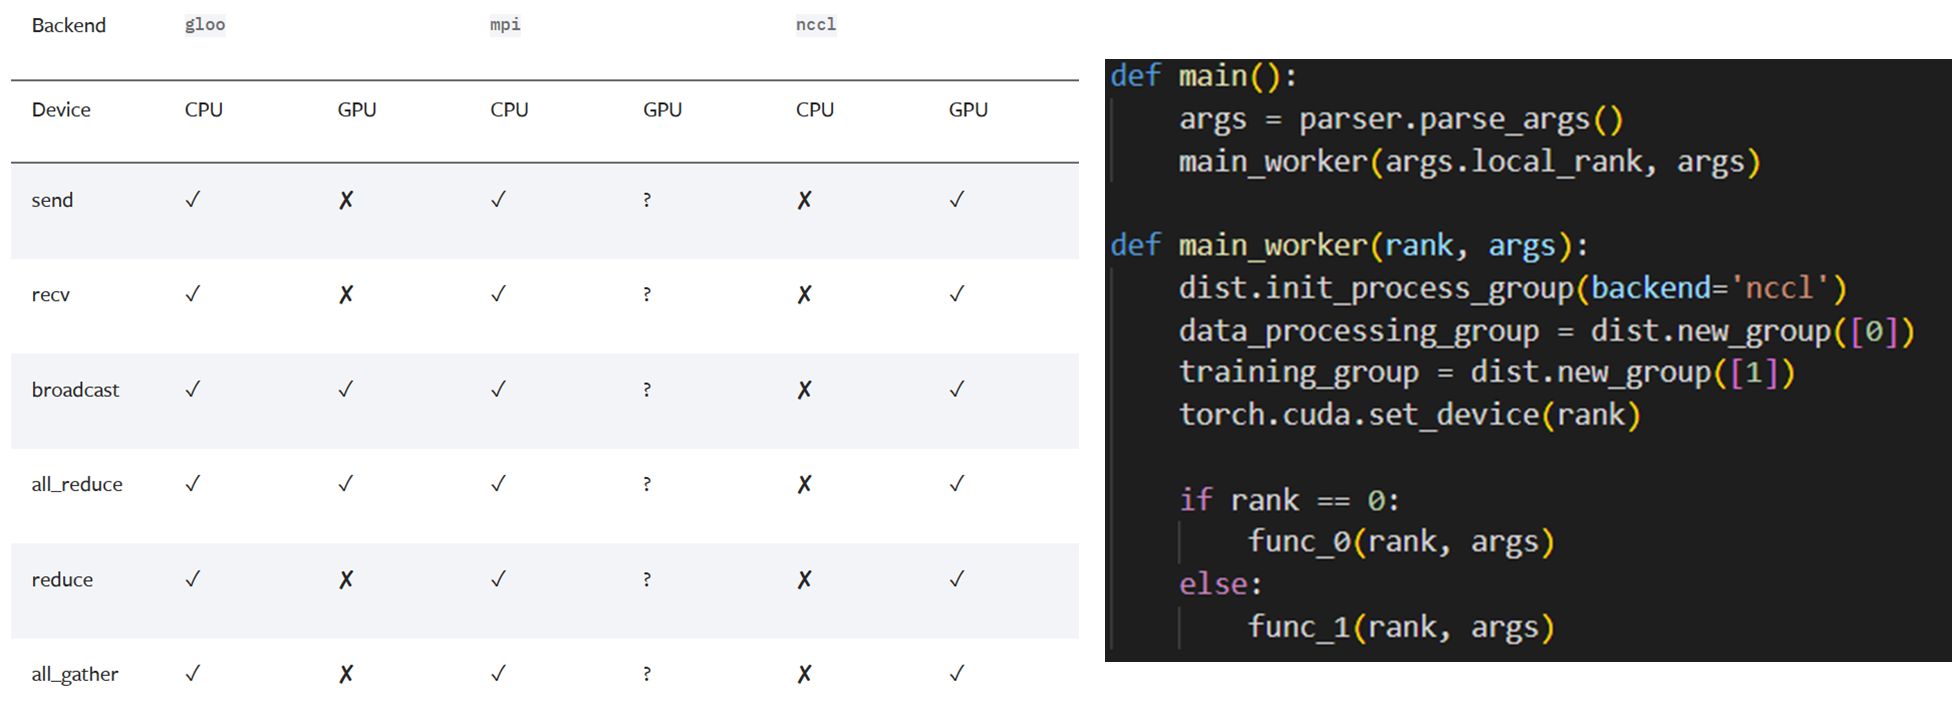Click all_gather row's gloo GPU cross
Image resolution: width=1952 pixels, height=720 pixels.
(x=346, y=674)
